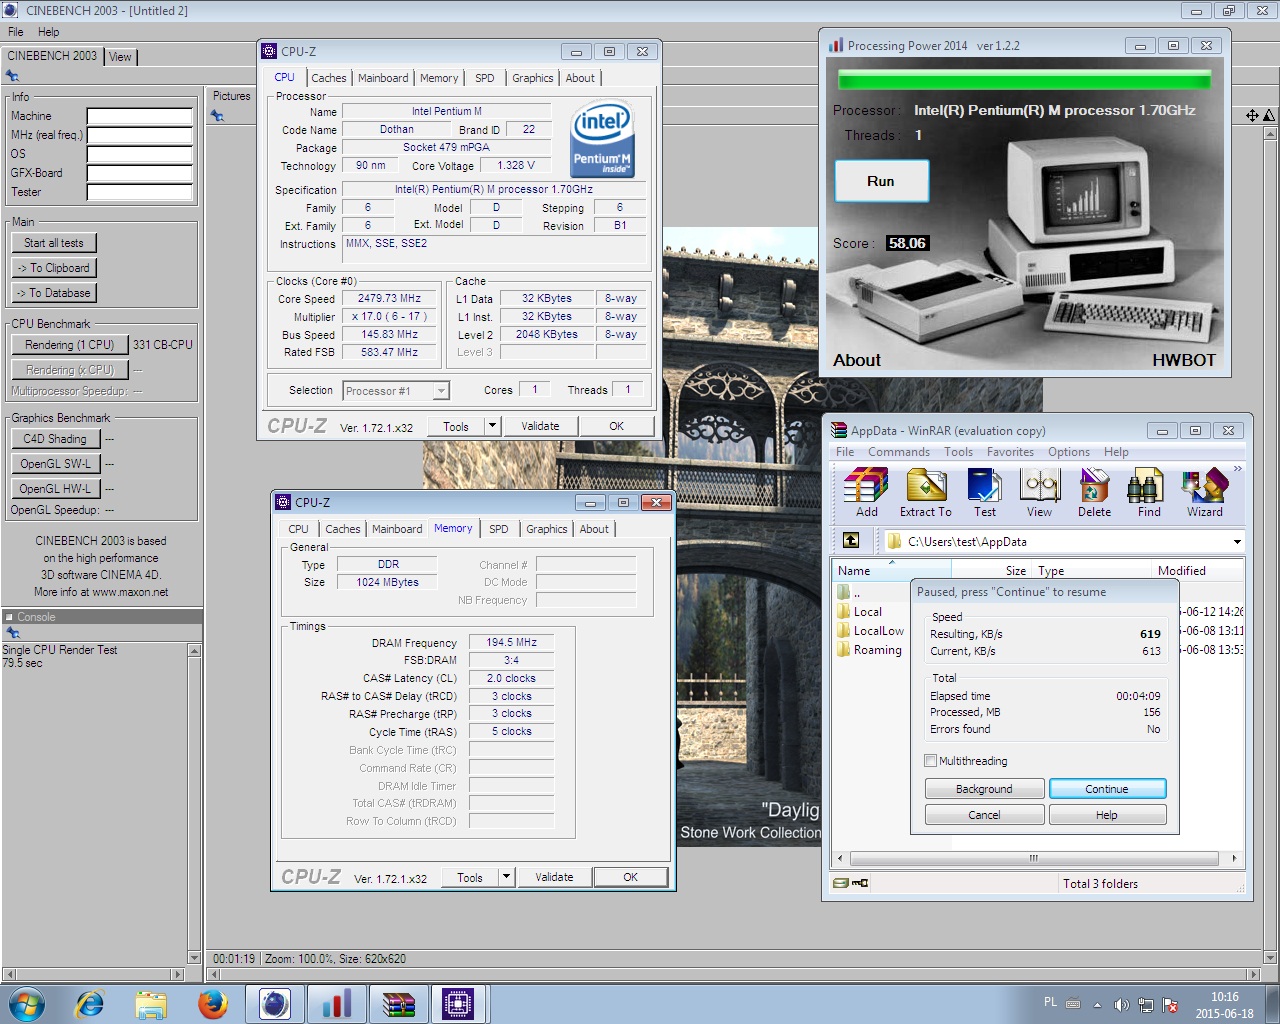The image size is (1280, 1024).
Task: Expand the WinRAR toolbar overflow chevron
Action: point(1237,469)
